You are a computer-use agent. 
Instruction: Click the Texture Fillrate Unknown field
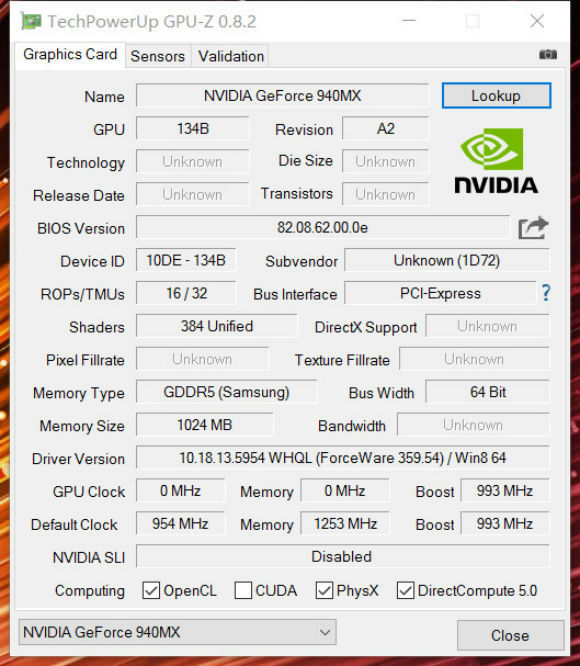click(474, 359)
